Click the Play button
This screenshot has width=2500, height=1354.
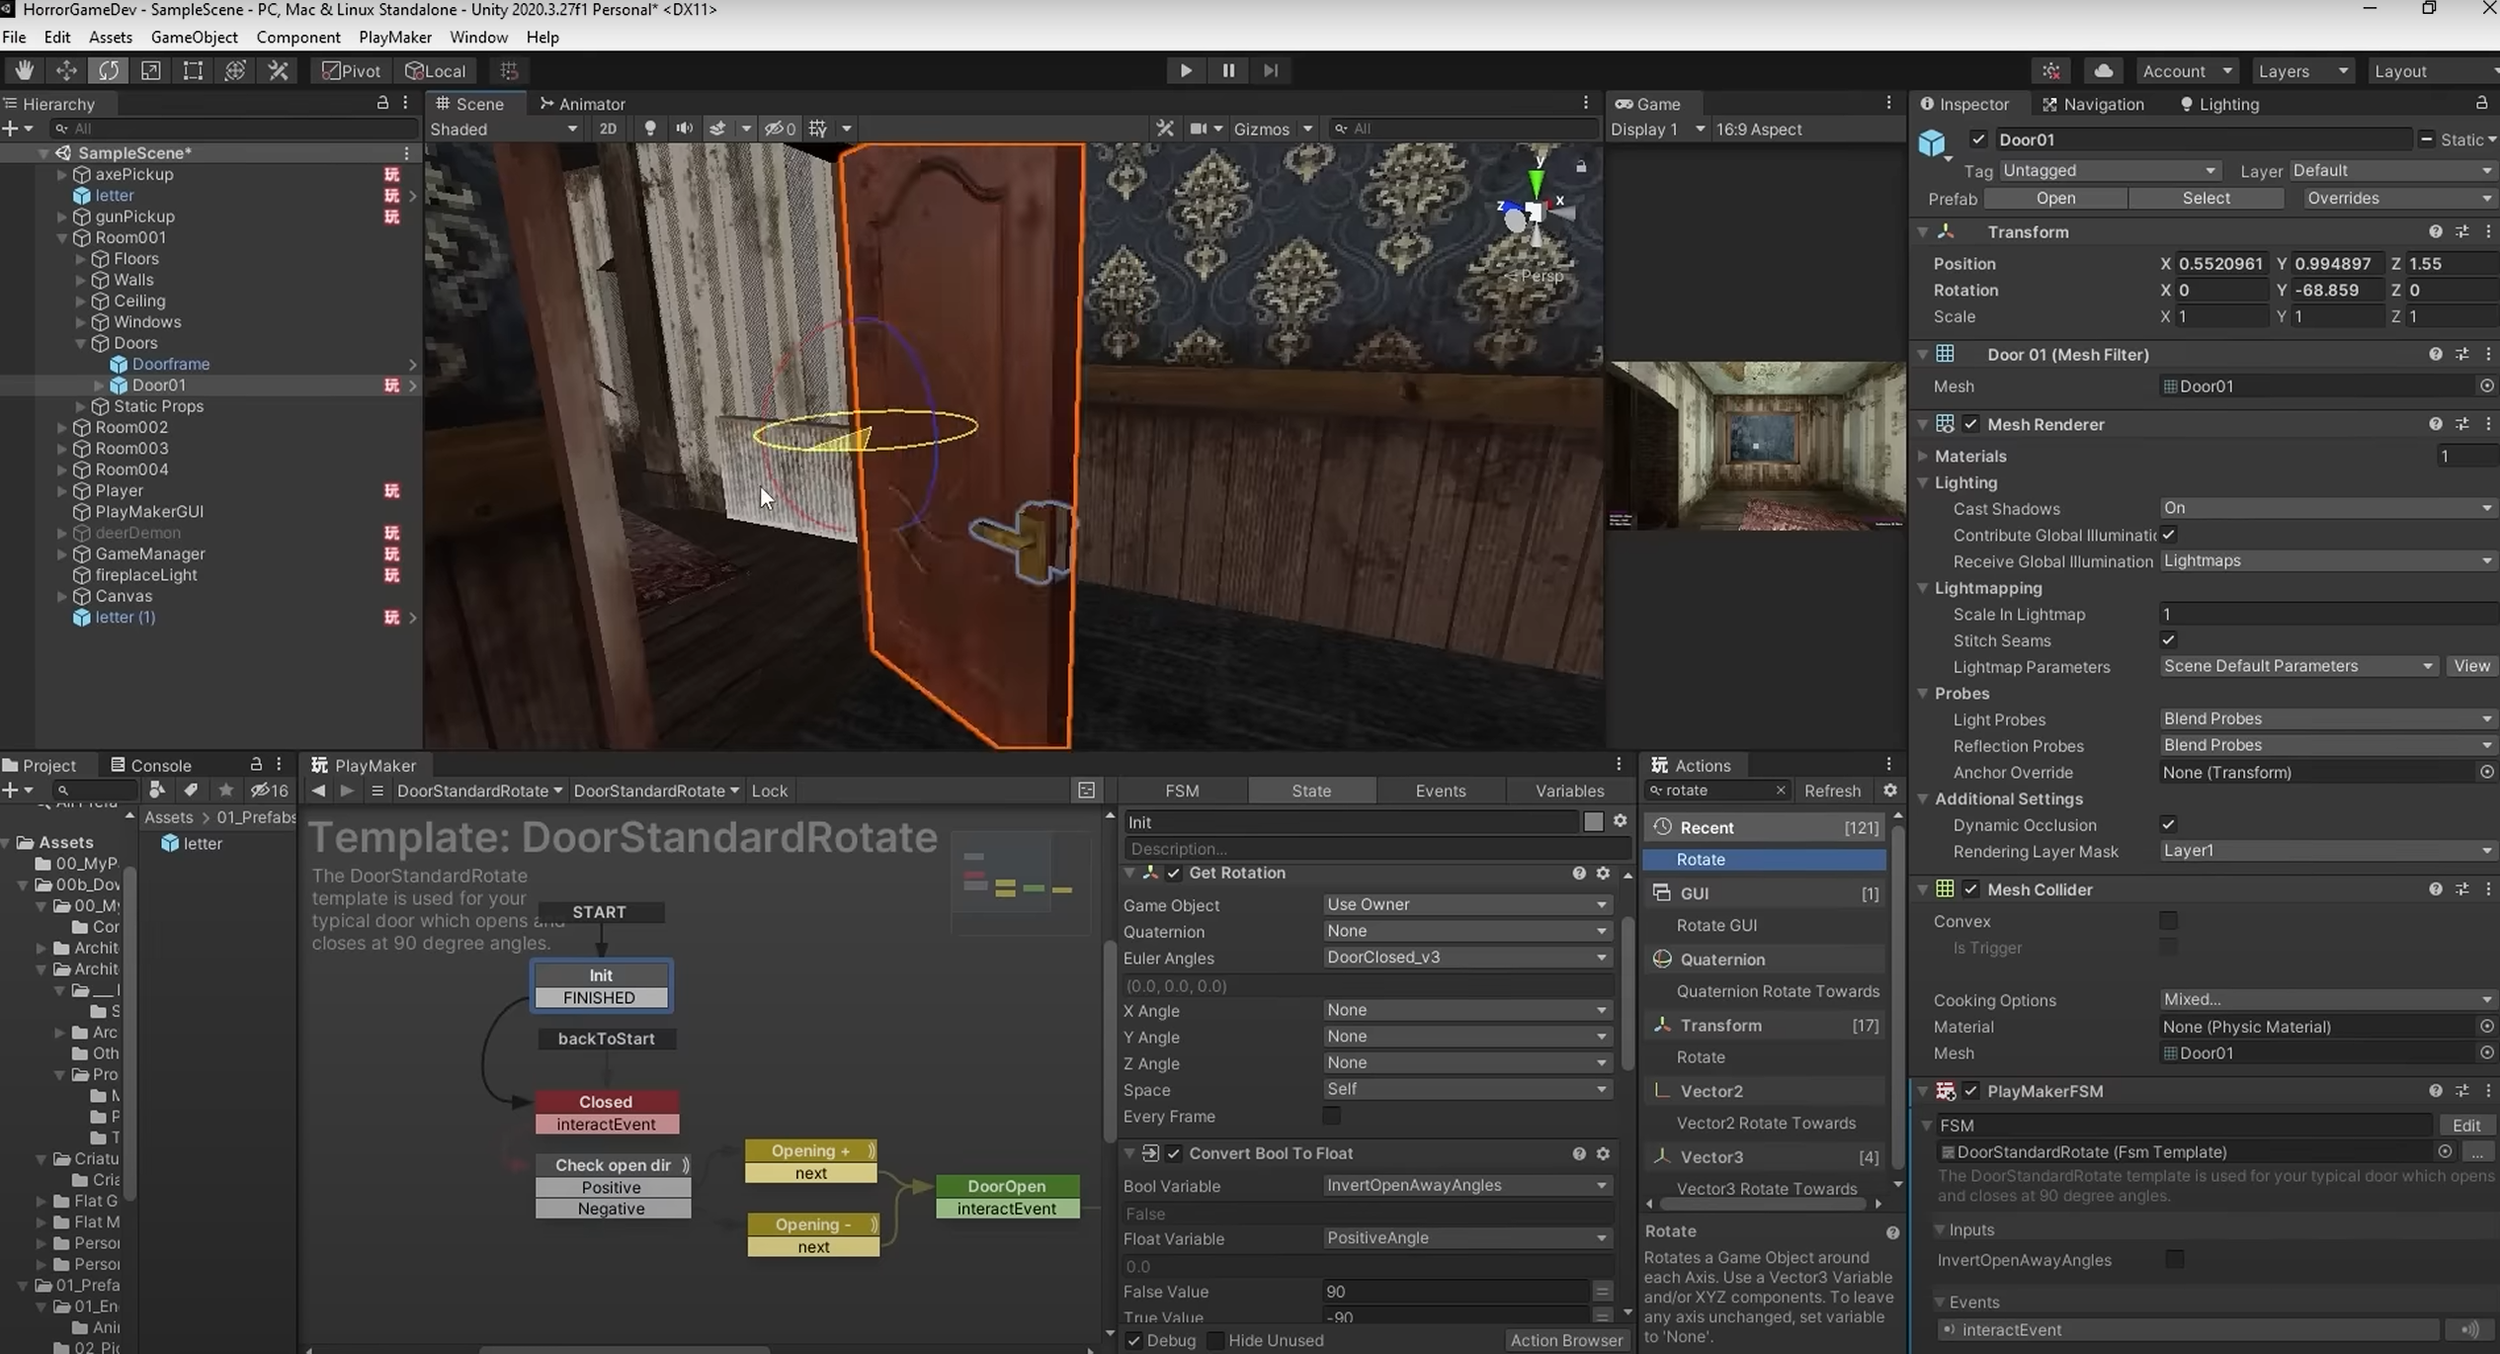point(1185,70)
